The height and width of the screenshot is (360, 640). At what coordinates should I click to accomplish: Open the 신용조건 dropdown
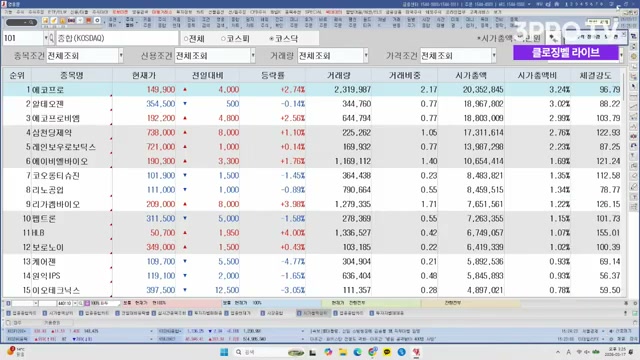[253, 56]
